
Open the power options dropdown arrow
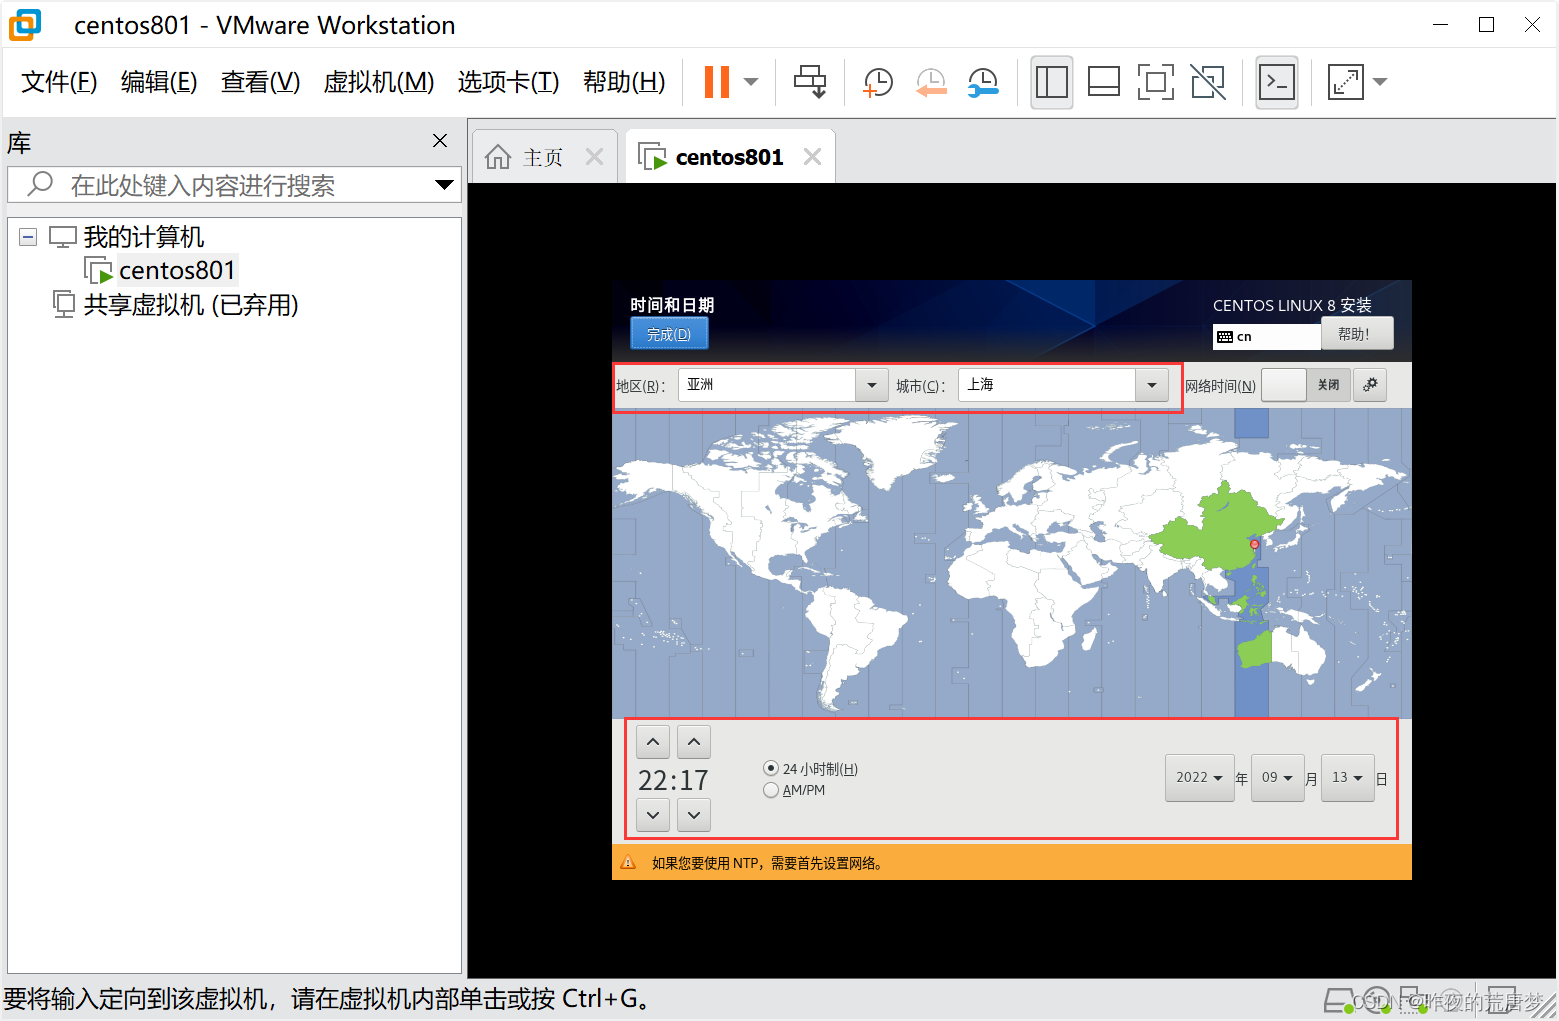(x=751, y=82)
